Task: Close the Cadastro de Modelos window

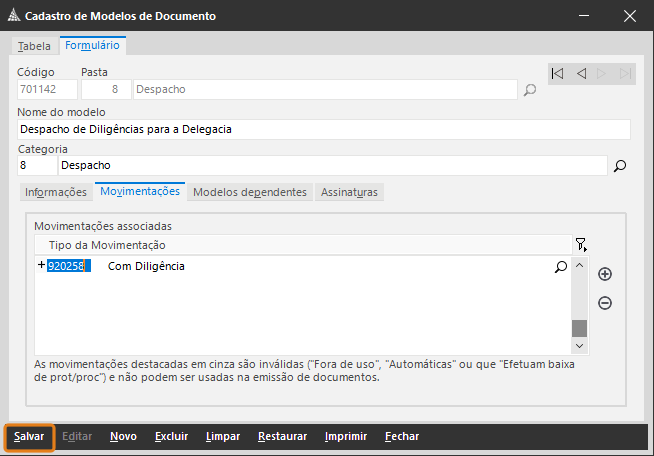Action: (x=629, y=16)
